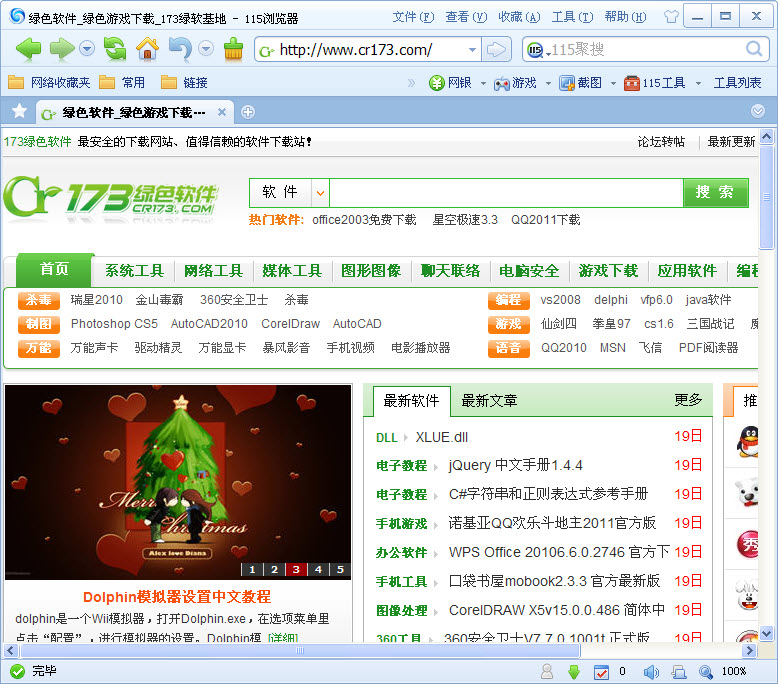The height and width of the screenshot is (684, 778).
Task: Open the office2003免费下载 link
Action: [364, 220]
